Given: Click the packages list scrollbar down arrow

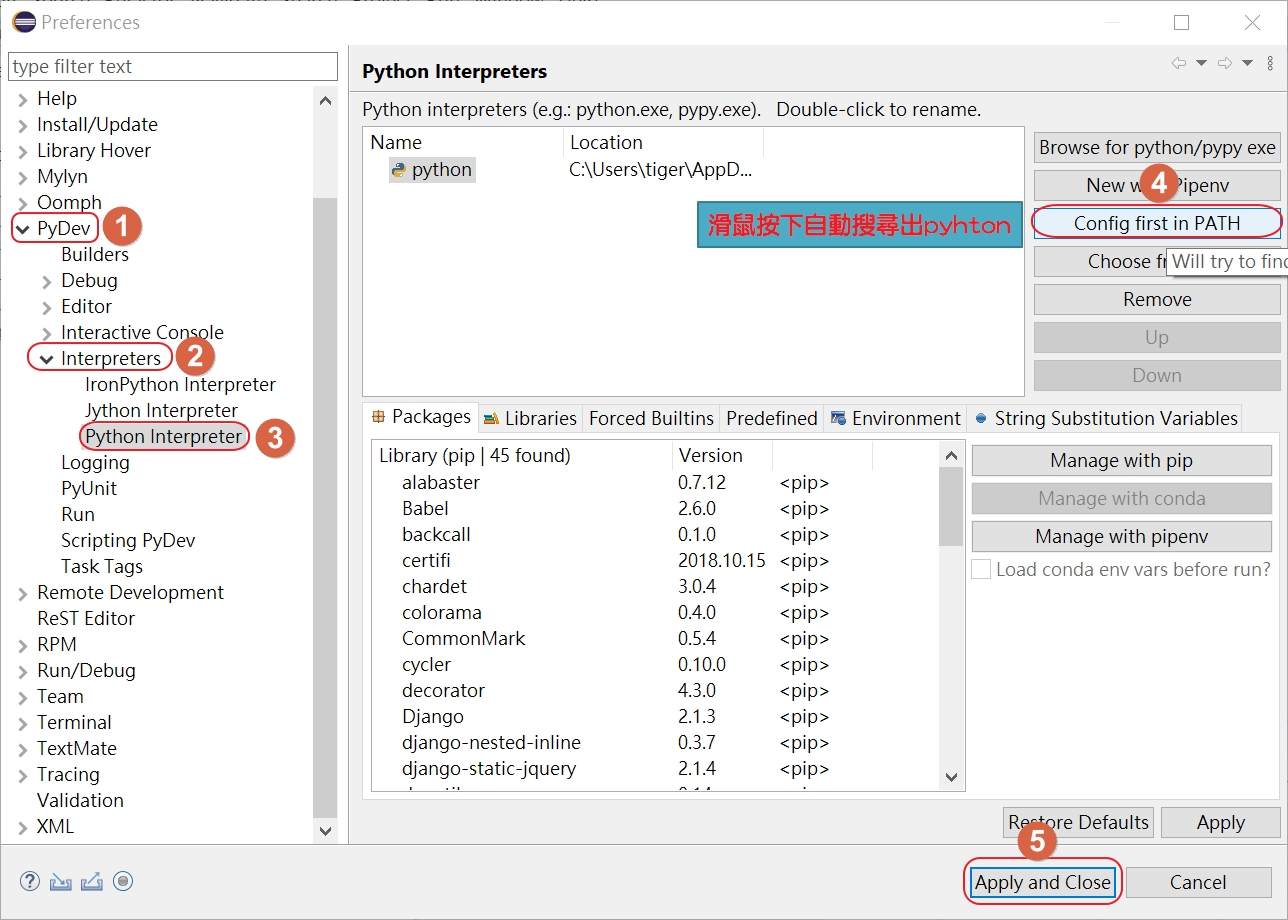Looking at the screenshot, I should point(951,777).
